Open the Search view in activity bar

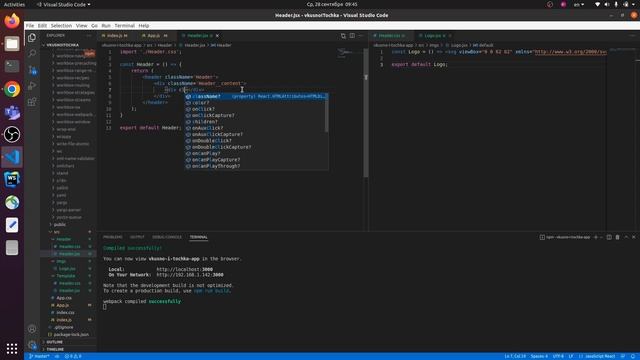[x=32, y=53]
